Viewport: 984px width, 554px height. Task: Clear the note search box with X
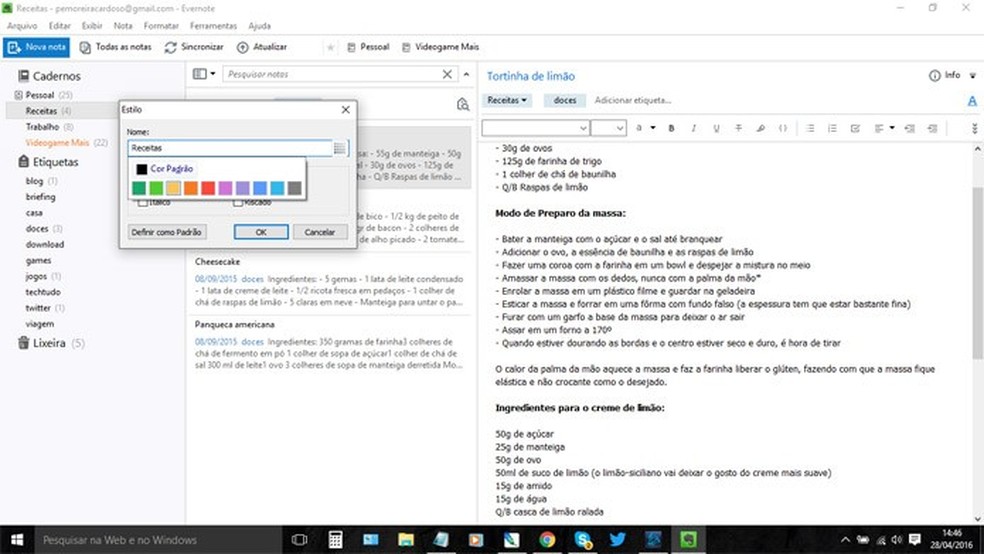[447, 74]
